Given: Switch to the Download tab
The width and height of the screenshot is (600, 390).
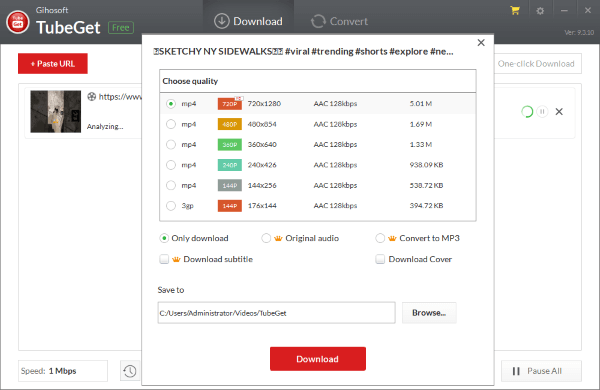Looking at the screenshot, I should (248, 21).
